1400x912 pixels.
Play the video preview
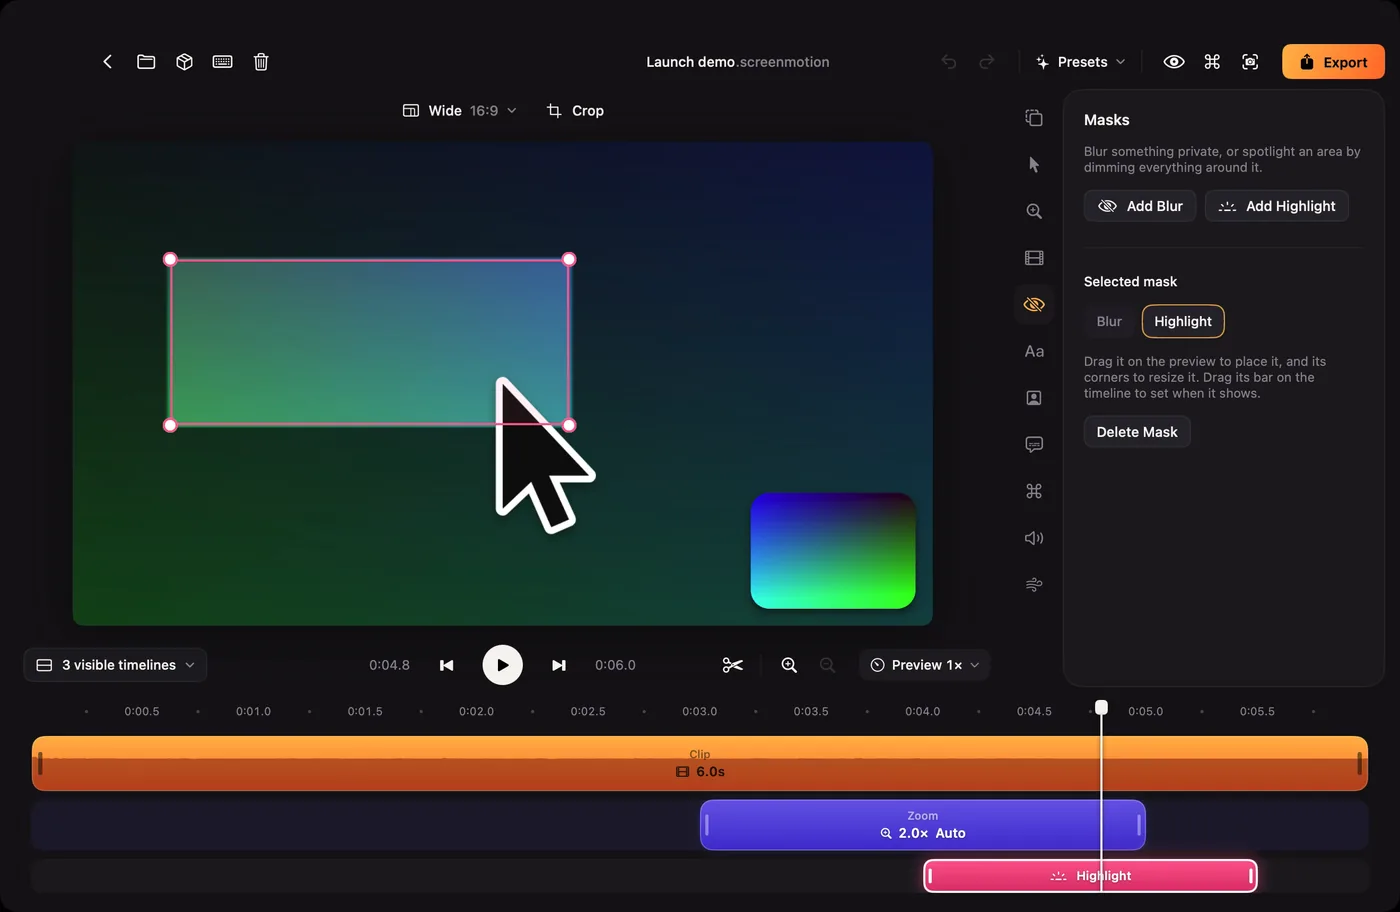tap(502, 665)
